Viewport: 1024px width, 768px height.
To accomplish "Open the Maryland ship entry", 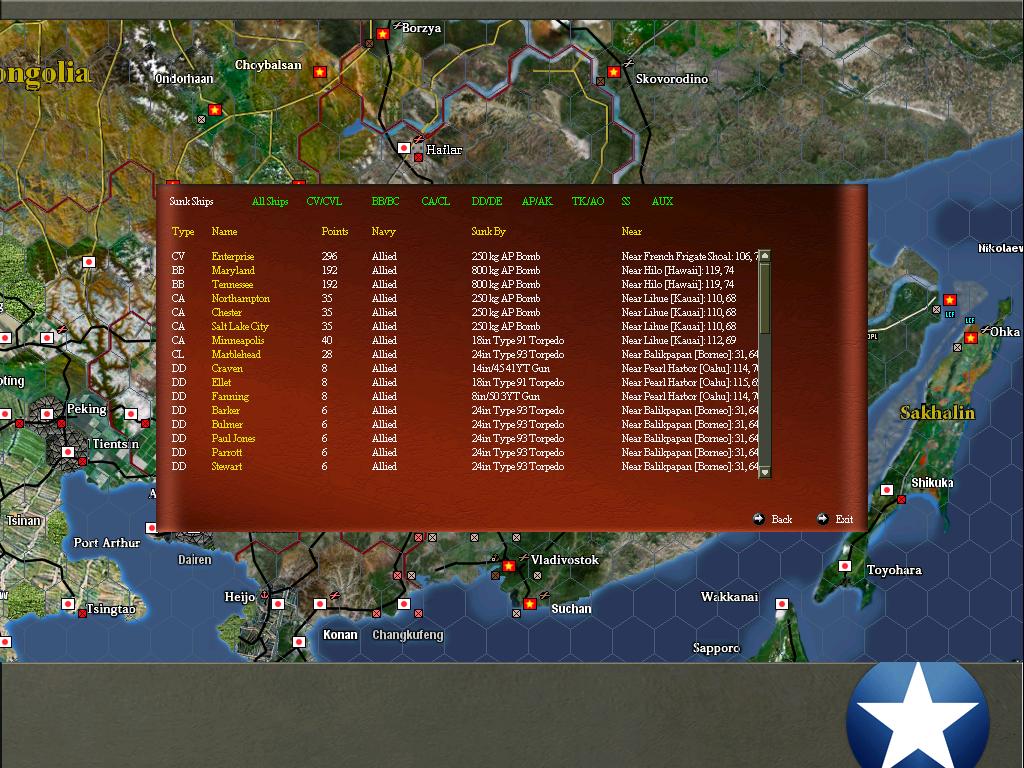I will click(x=233, y=270).
